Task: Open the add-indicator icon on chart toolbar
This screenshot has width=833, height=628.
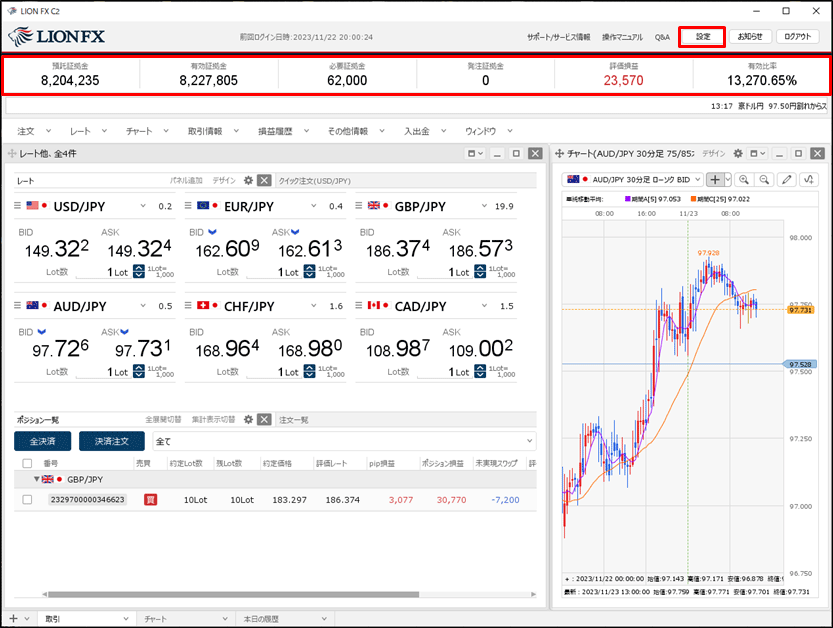Action: pyautogui.click(x=810, y=180)
